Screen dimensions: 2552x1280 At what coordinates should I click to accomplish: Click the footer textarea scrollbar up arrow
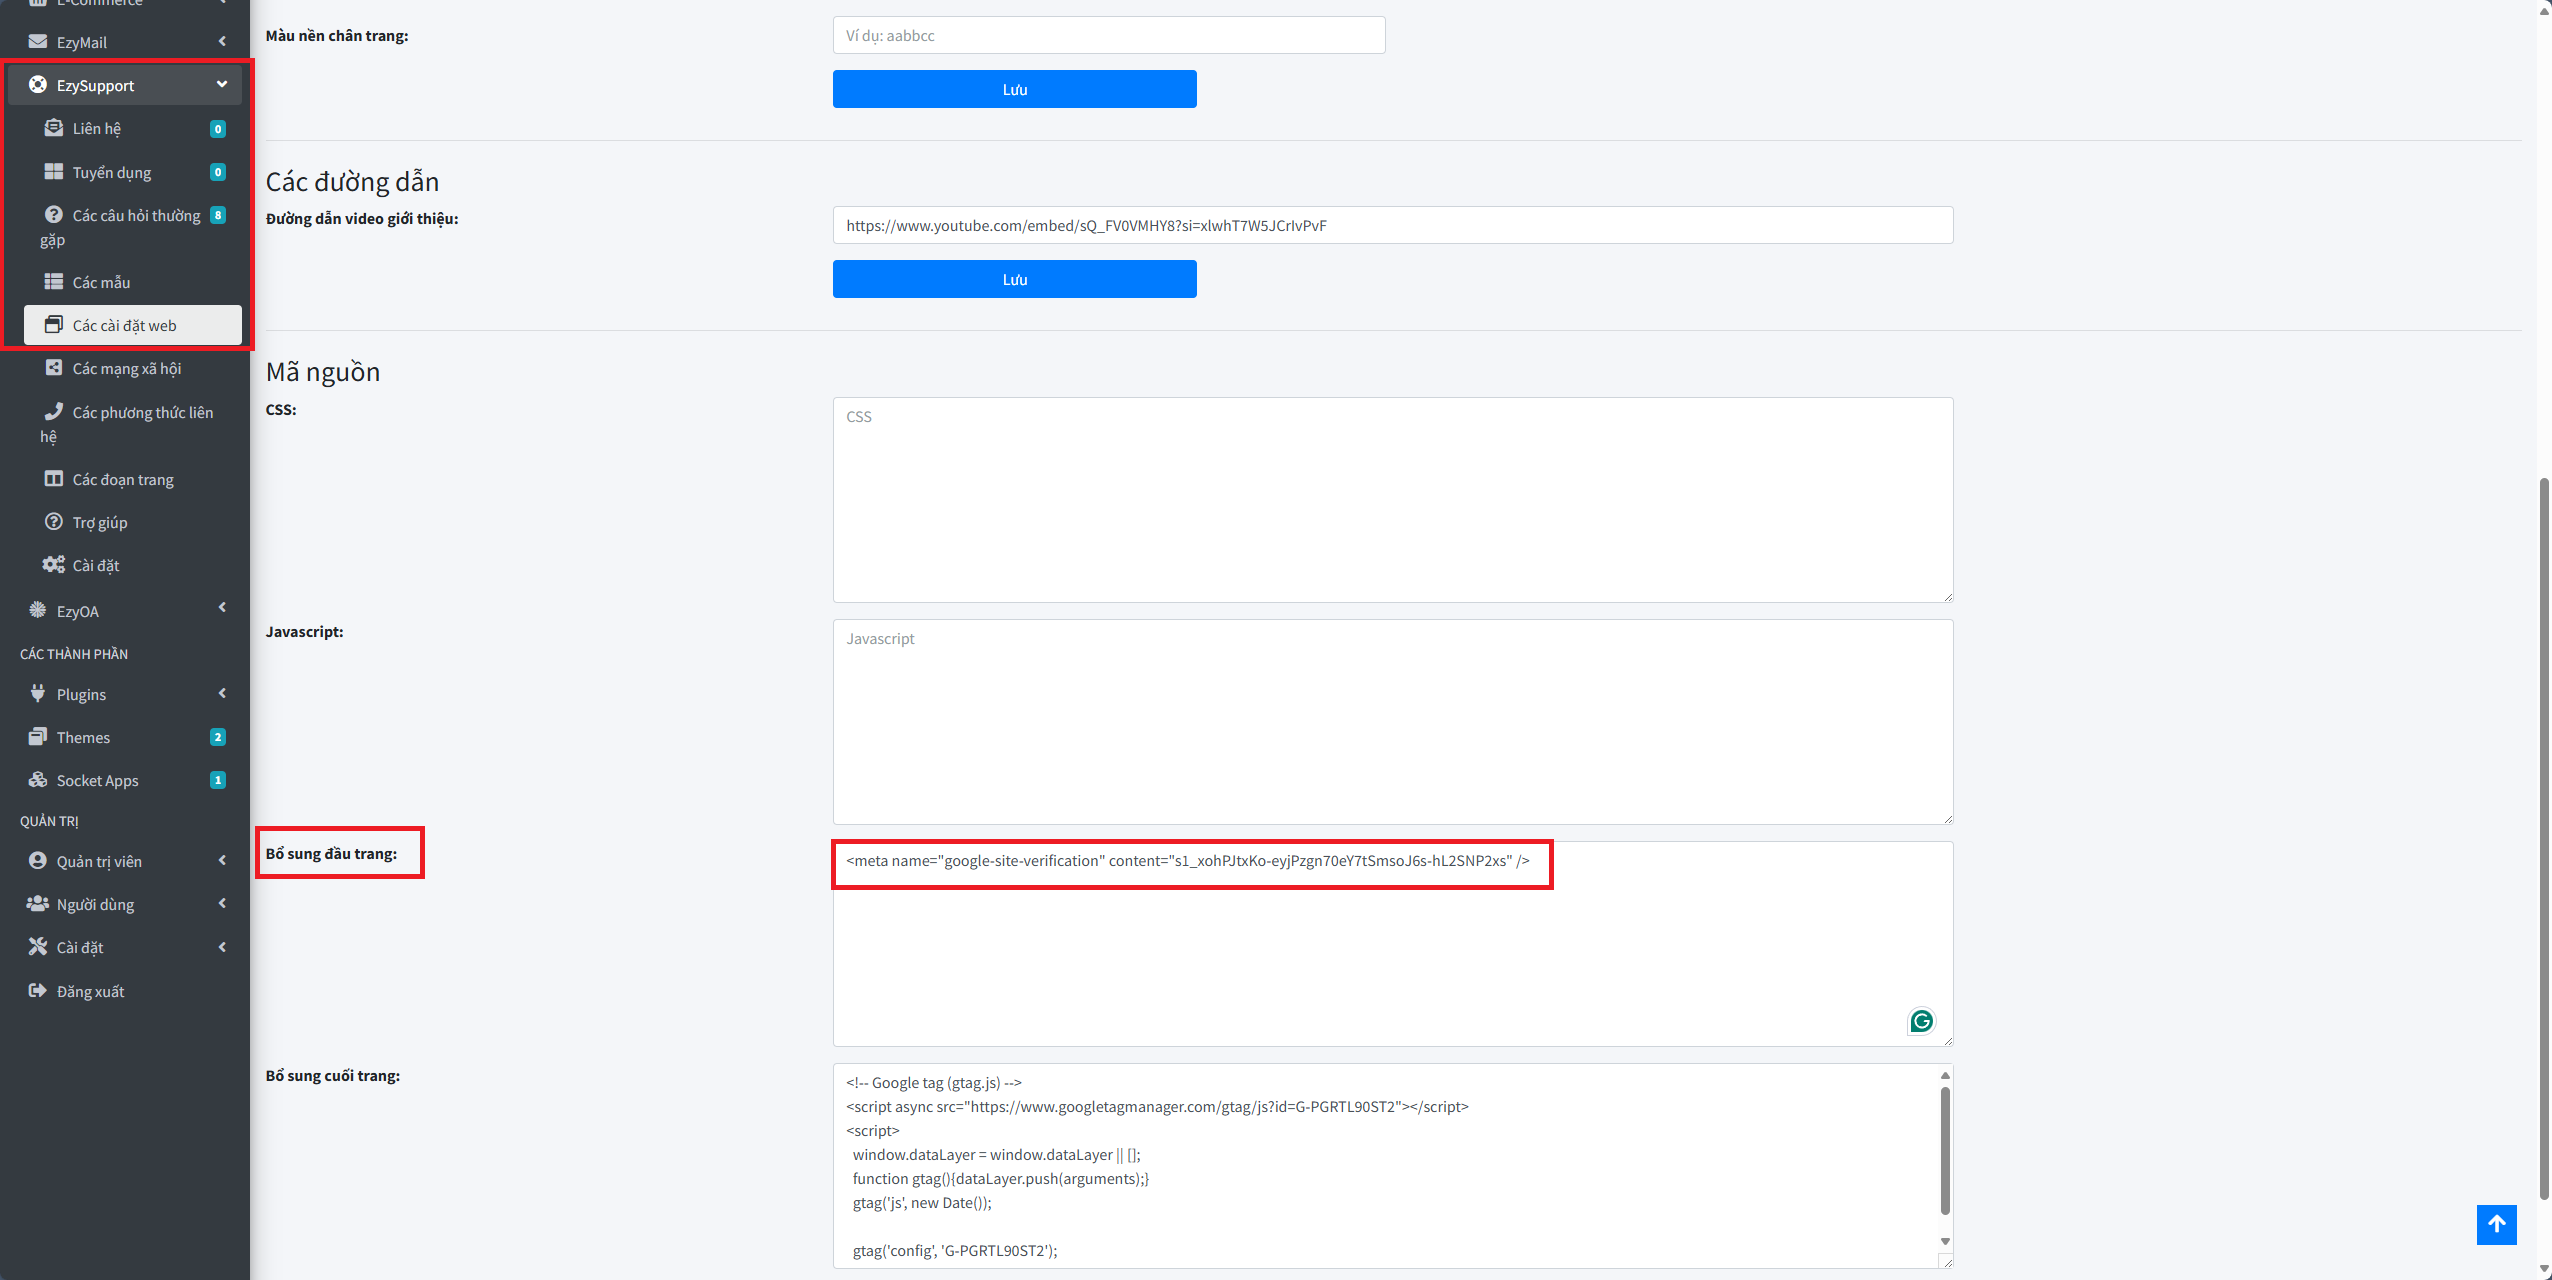tap(1945, 1076)
